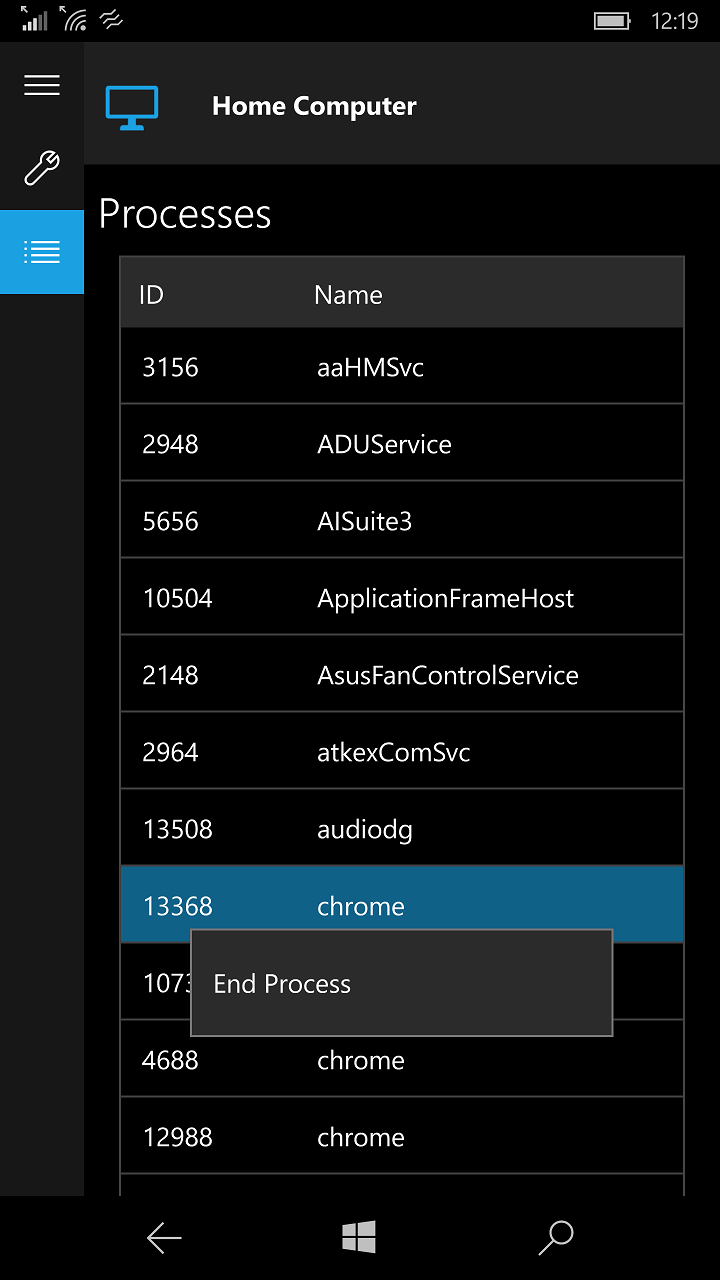Select process ID 5656

tap(171, 521)
